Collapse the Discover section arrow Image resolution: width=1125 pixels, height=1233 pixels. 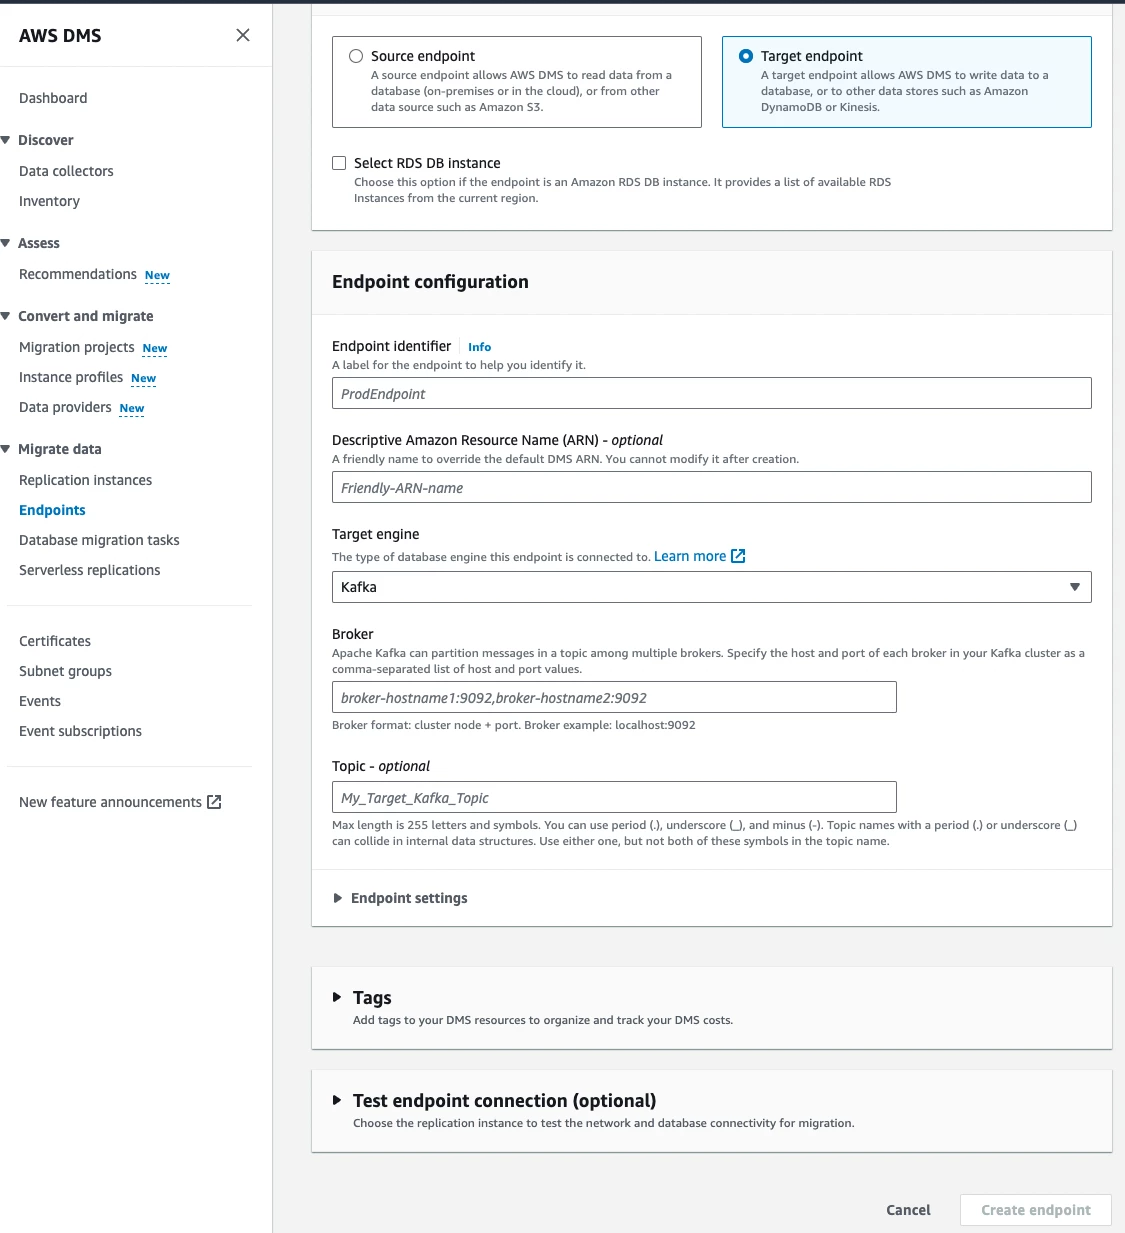(6, 140)
